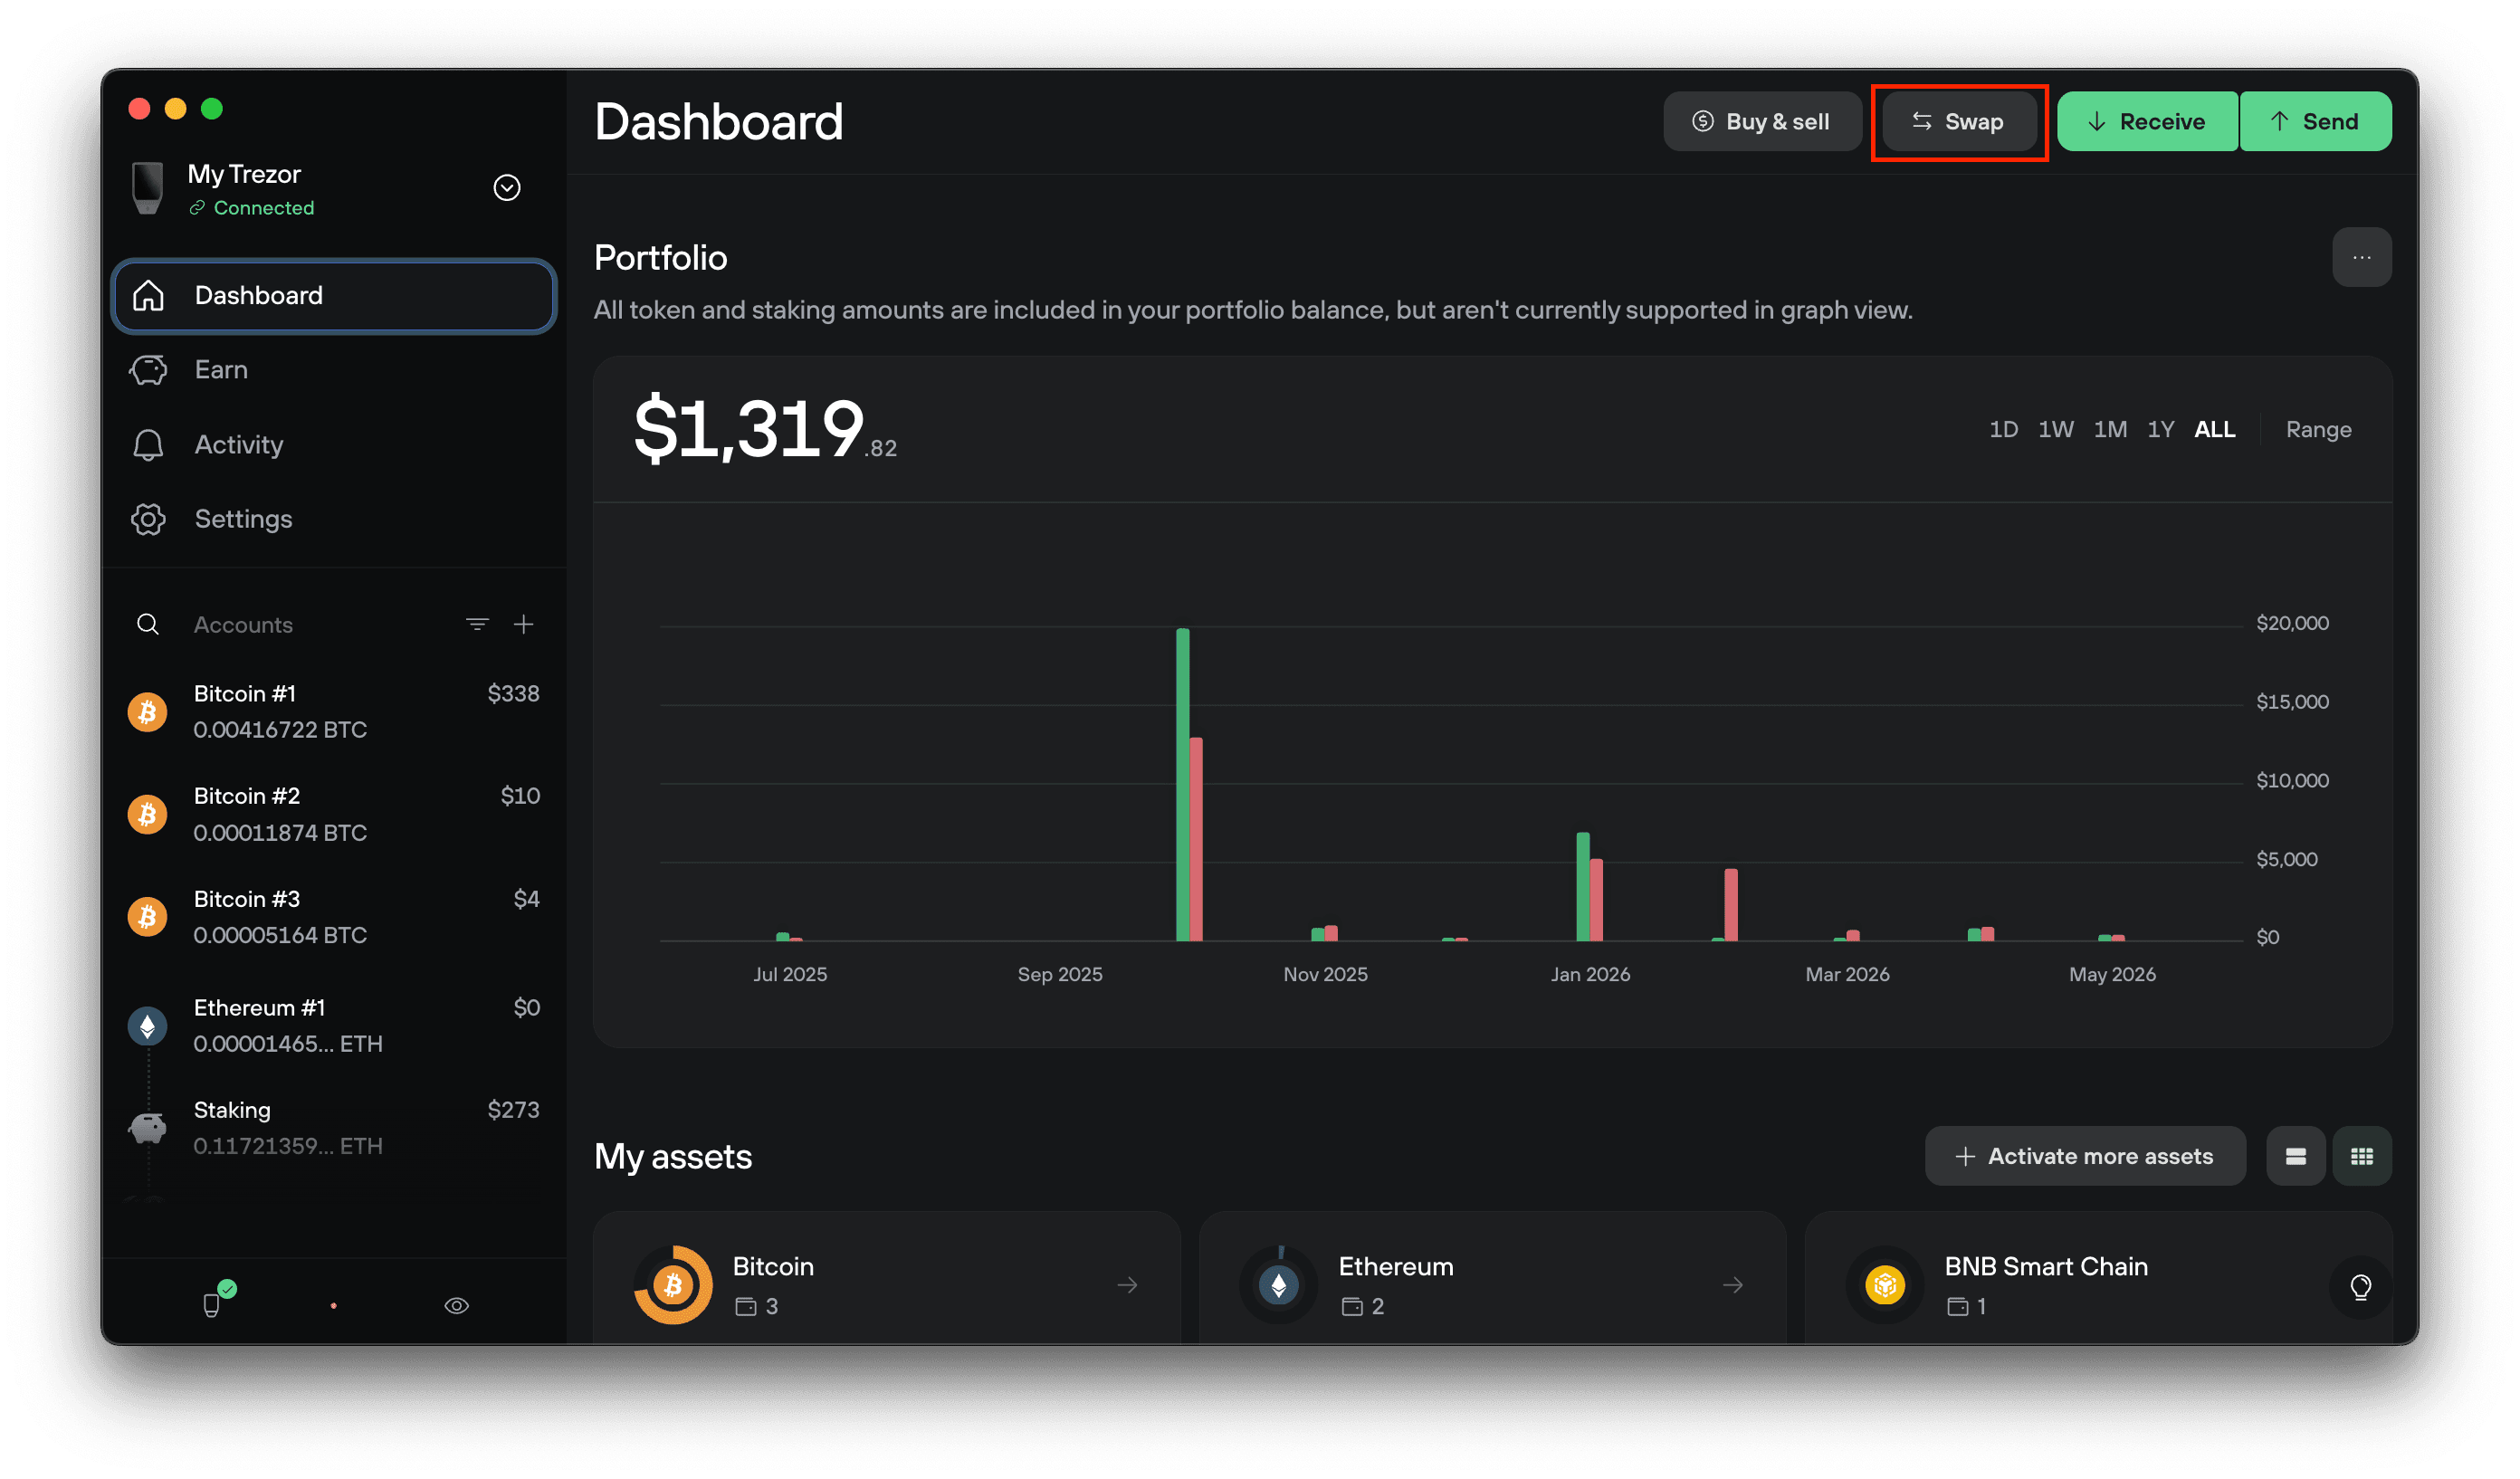The height and width of the screenshot is (1479, 2520).
Task: Open the Activity notifications page
Action: pyautogui.click(x=334, y=445)
